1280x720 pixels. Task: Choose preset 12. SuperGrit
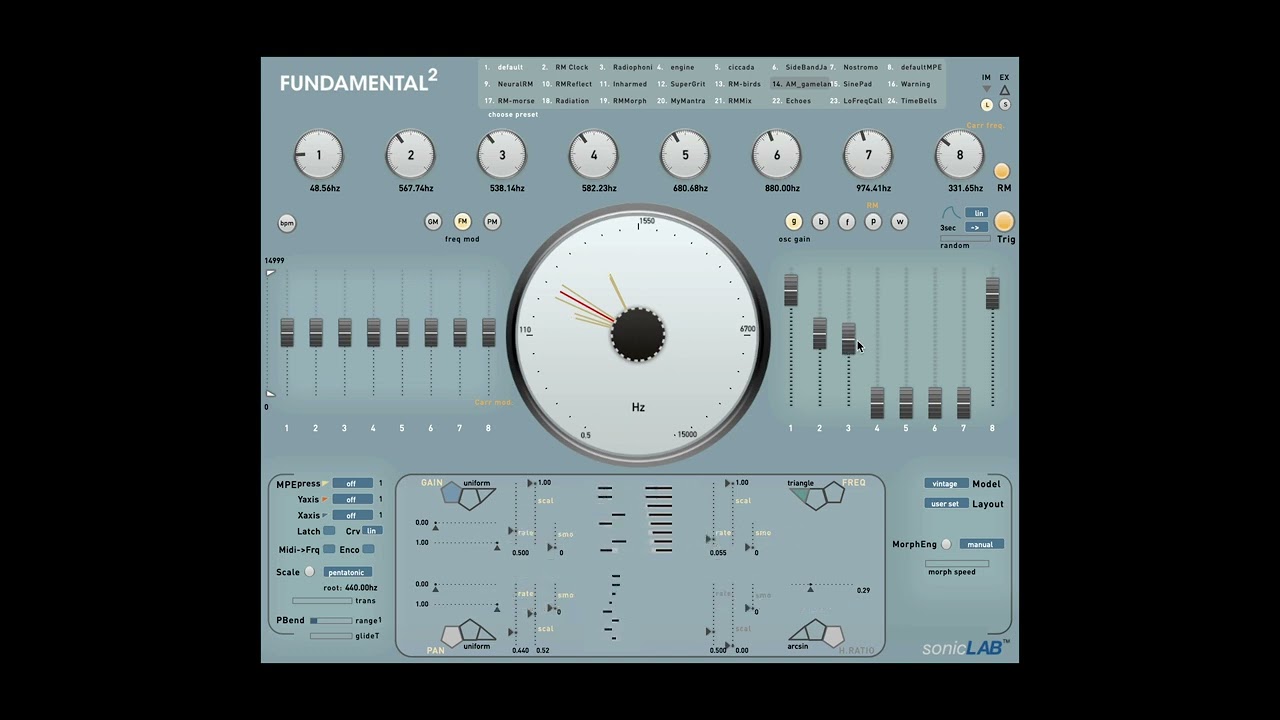click(681, 85)
